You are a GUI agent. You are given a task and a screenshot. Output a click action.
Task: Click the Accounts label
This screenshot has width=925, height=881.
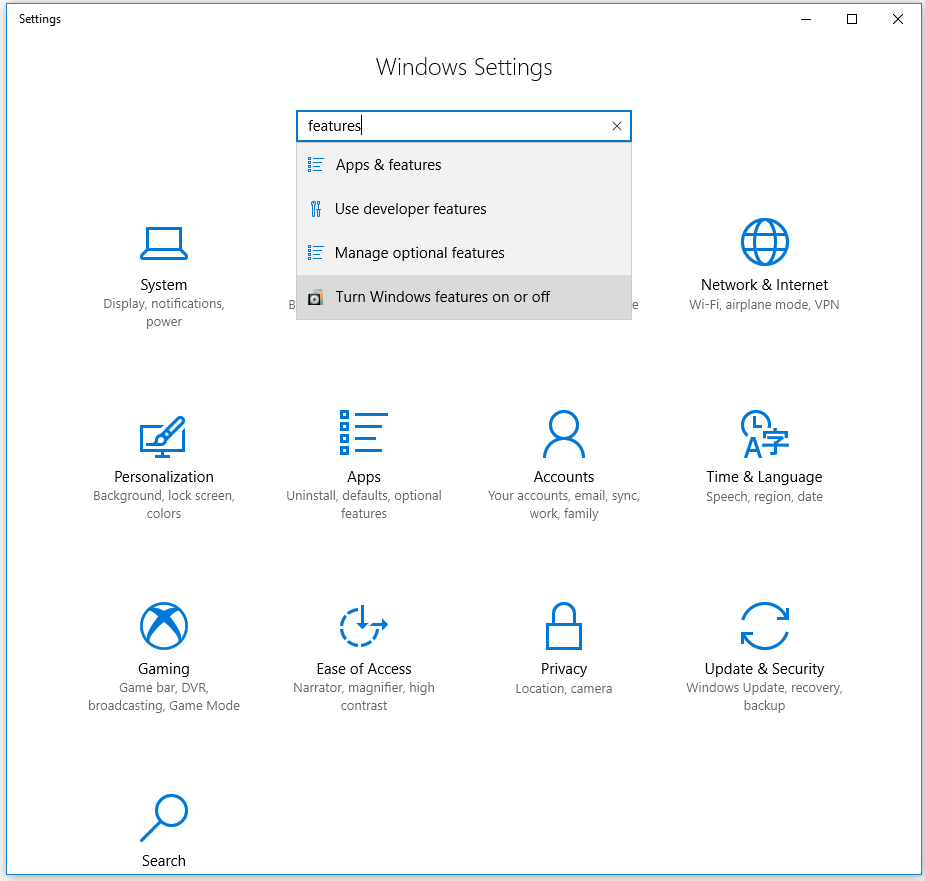564,477
